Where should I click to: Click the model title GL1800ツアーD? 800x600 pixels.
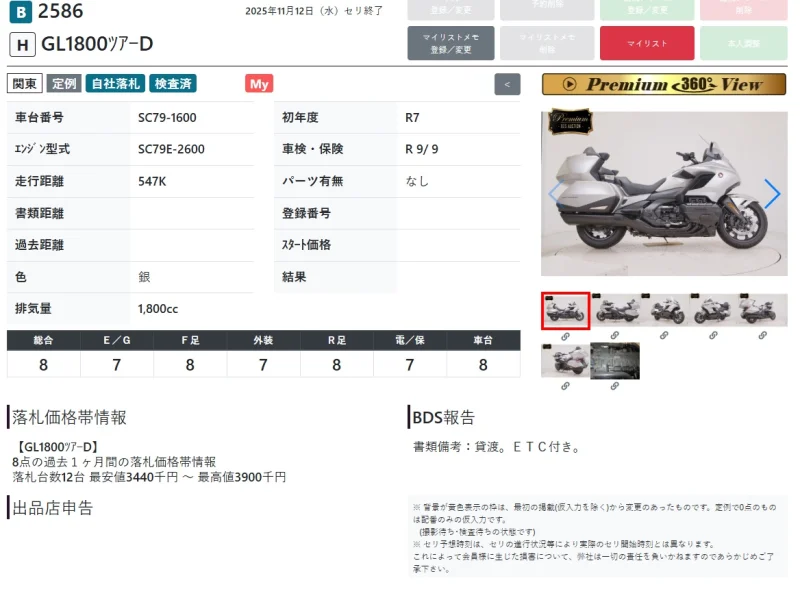[97, 44]
